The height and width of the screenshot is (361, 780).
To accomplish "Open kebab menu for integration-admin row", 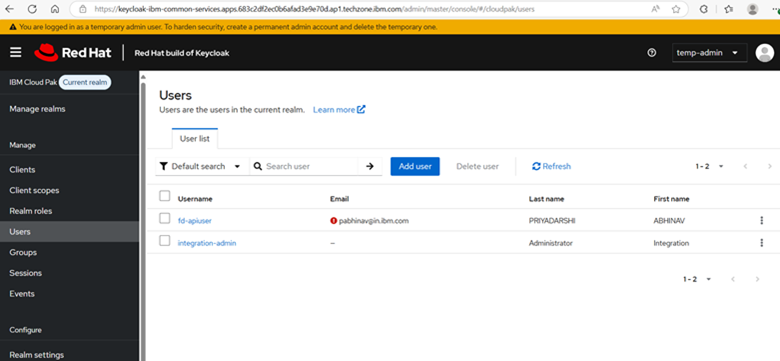I will [x=762, y=243].
